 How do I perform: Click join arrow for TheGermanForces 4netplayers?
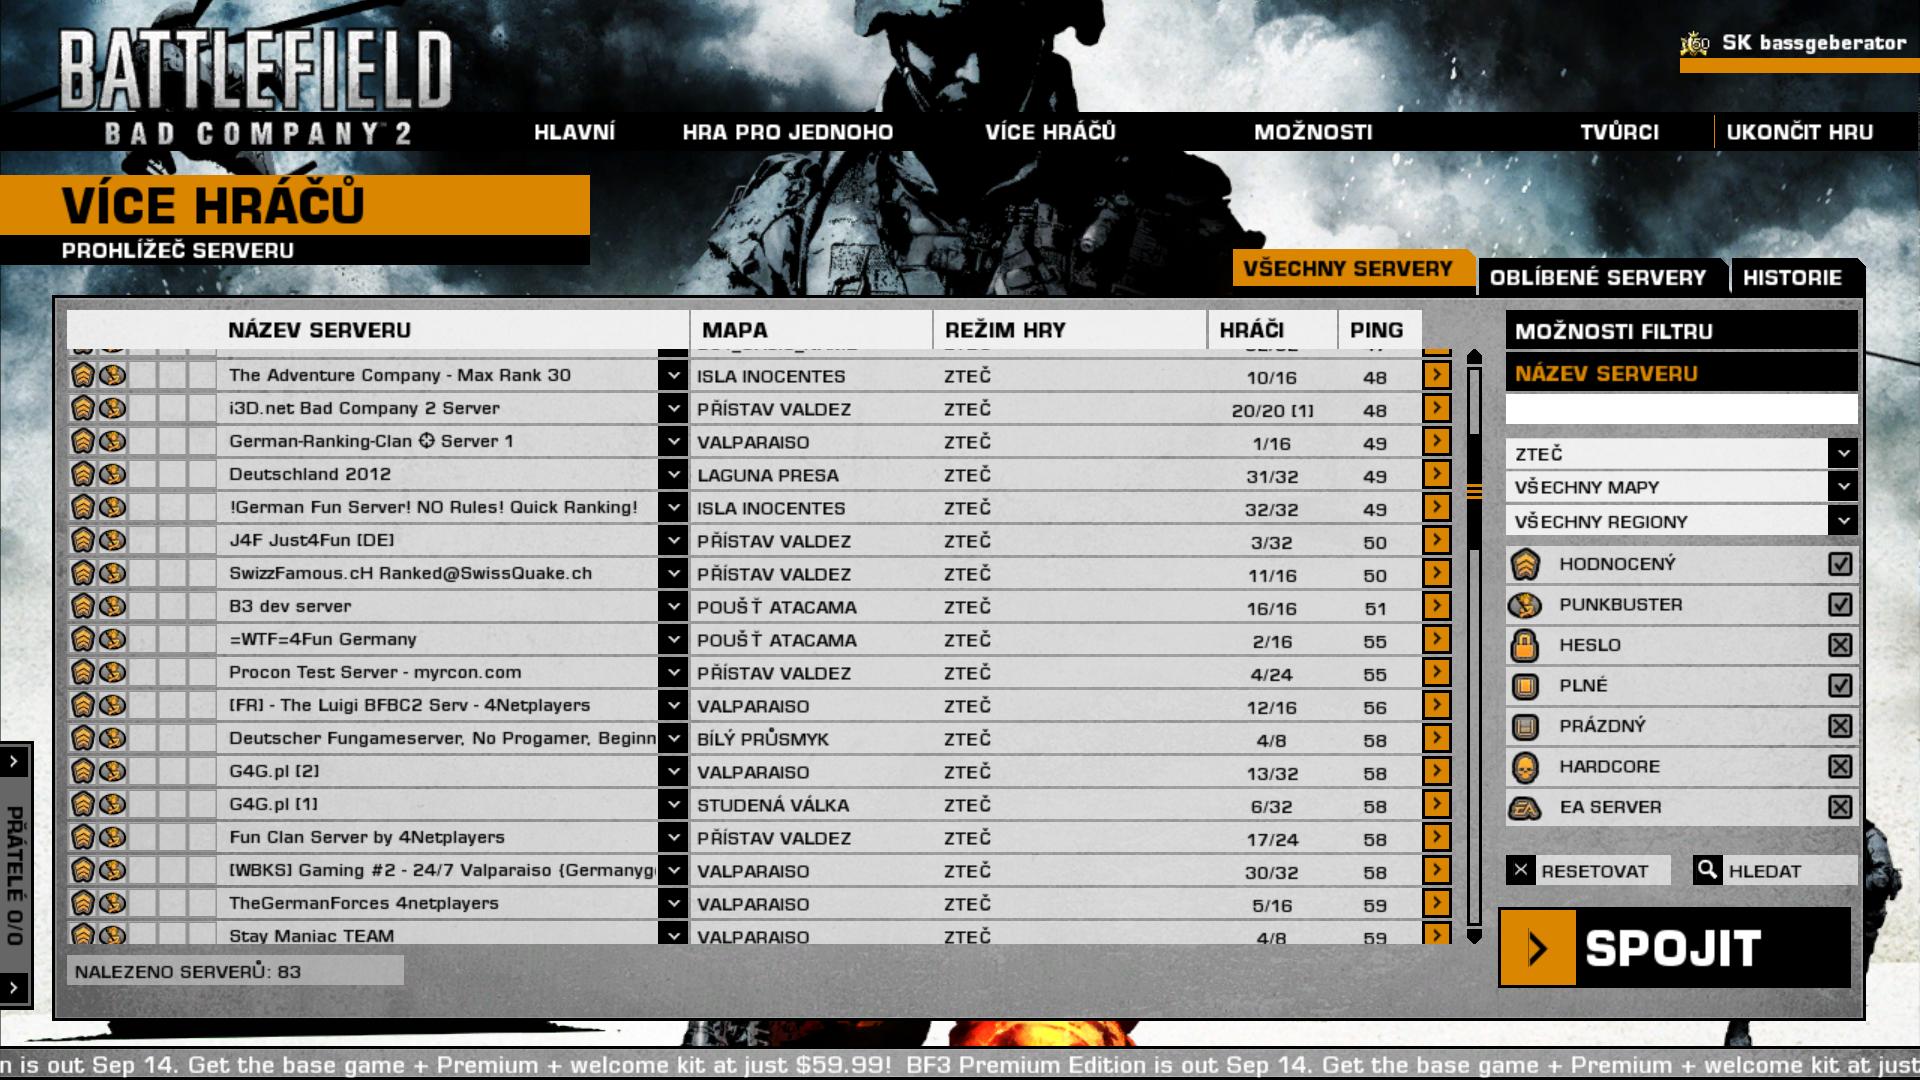point(1436,903)
